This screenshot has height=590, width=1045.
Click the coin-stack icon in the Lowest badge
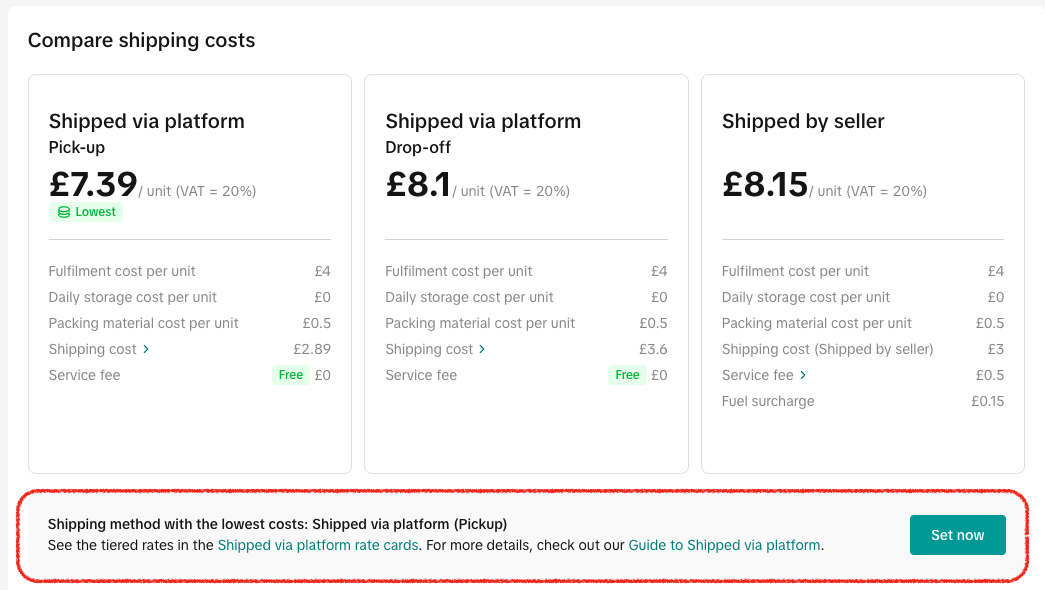coord(64,212)
